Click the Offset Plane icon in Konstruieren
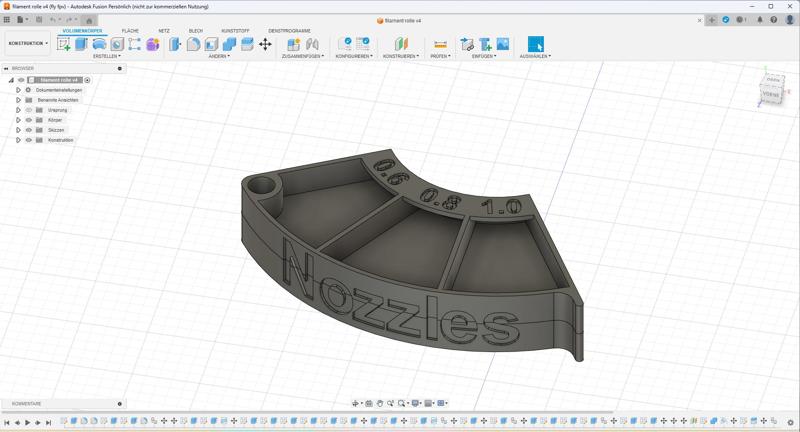The image size is (800, 432). tap(402, 44)
